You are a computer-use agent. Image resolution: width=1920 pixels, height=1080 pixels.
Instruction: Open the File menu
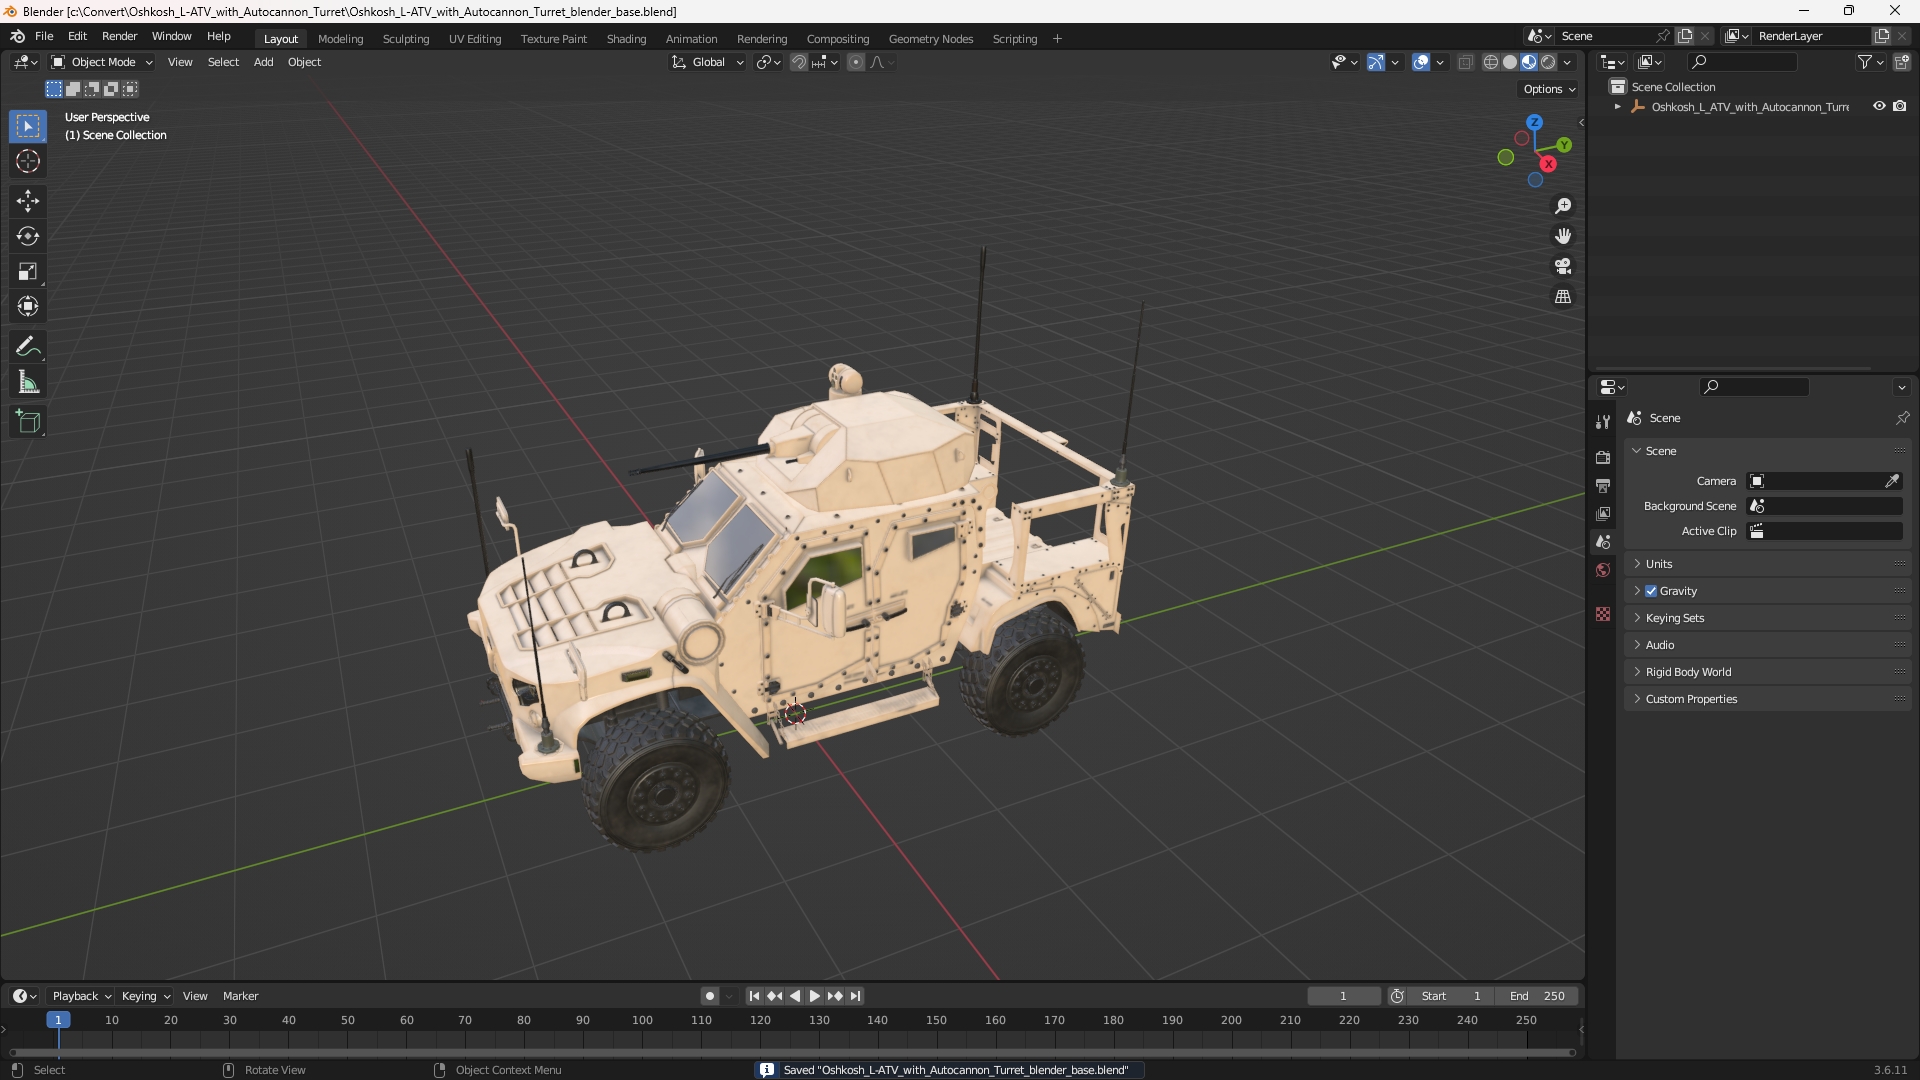[44, 36]
